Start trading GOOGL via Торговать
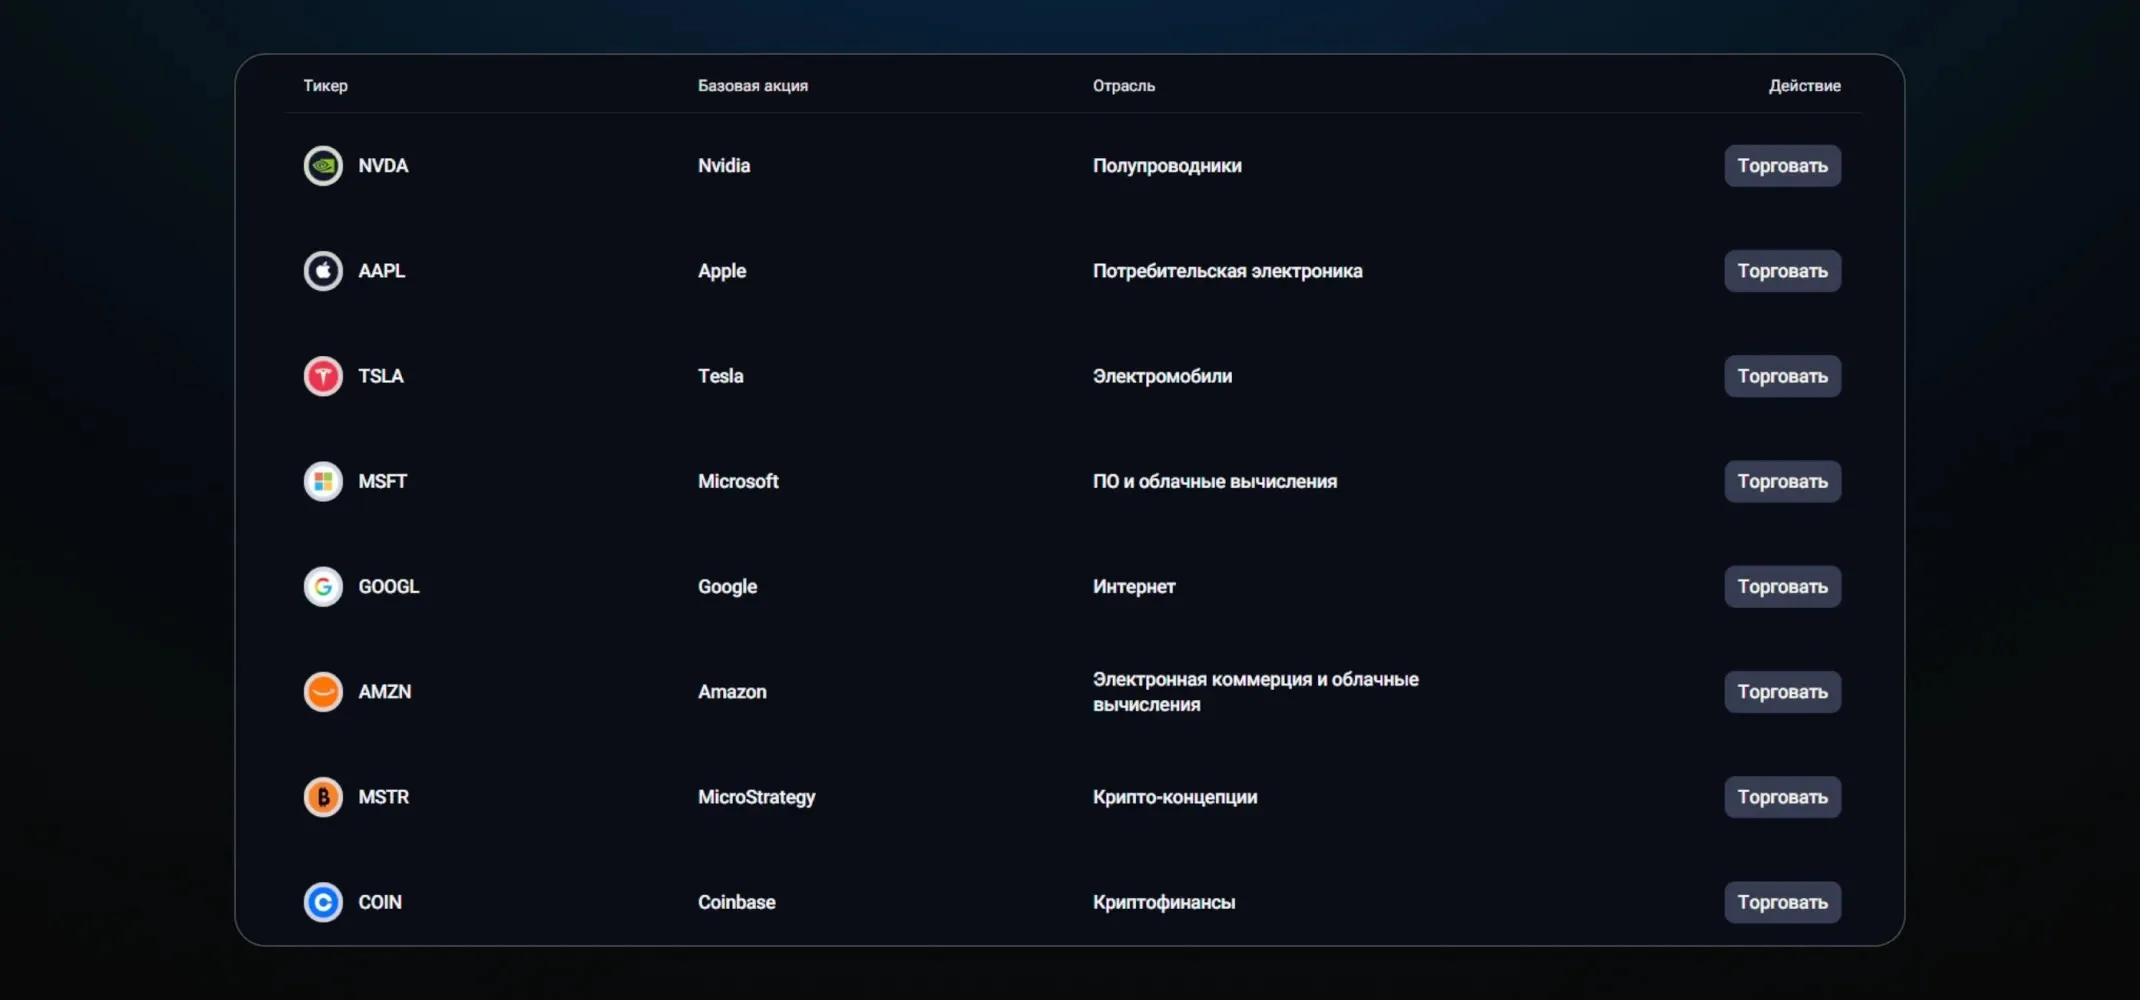This screenshot has width=2140, height=1000. point(1782,587)
